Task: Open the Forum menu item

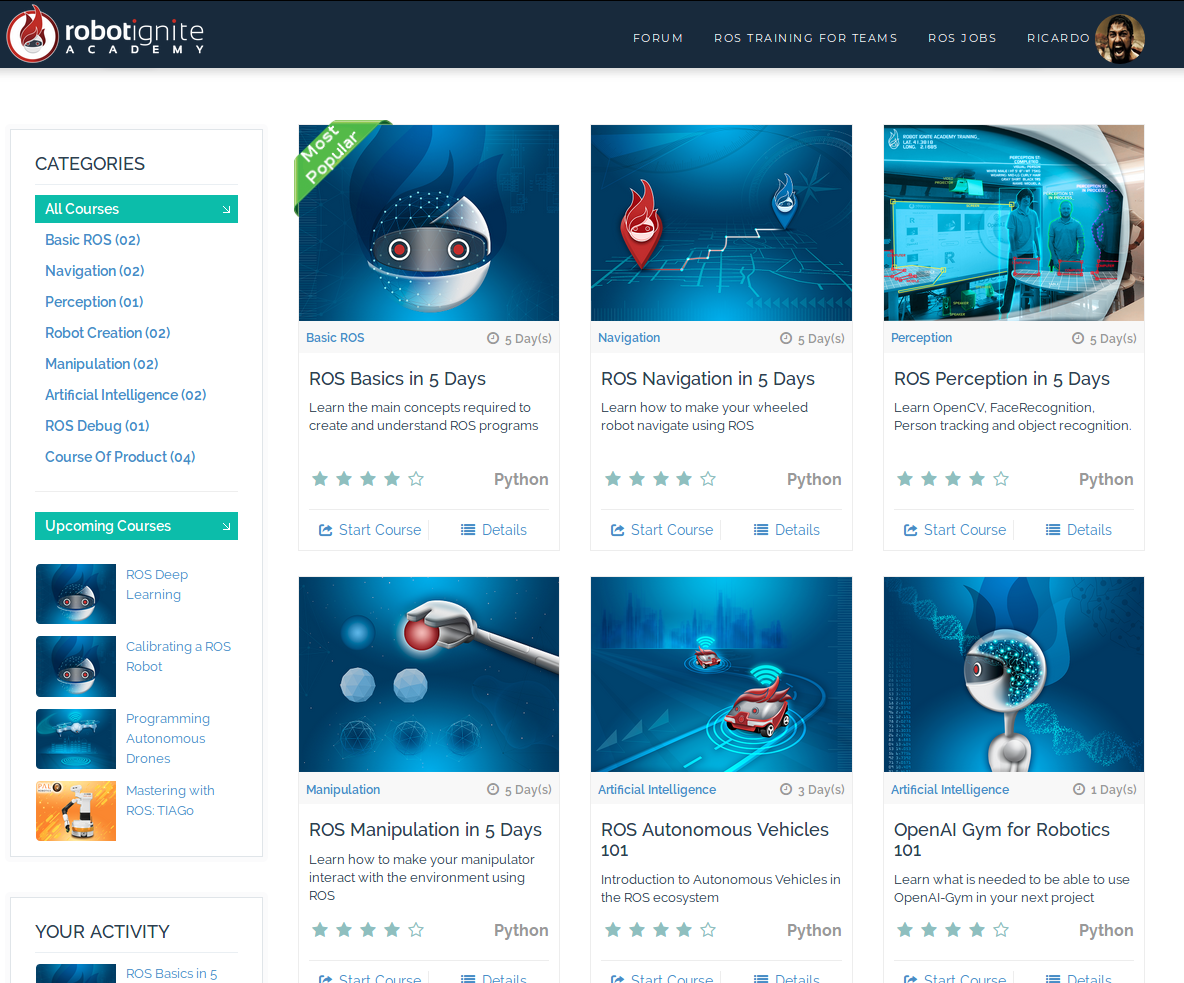Action: 658,38
